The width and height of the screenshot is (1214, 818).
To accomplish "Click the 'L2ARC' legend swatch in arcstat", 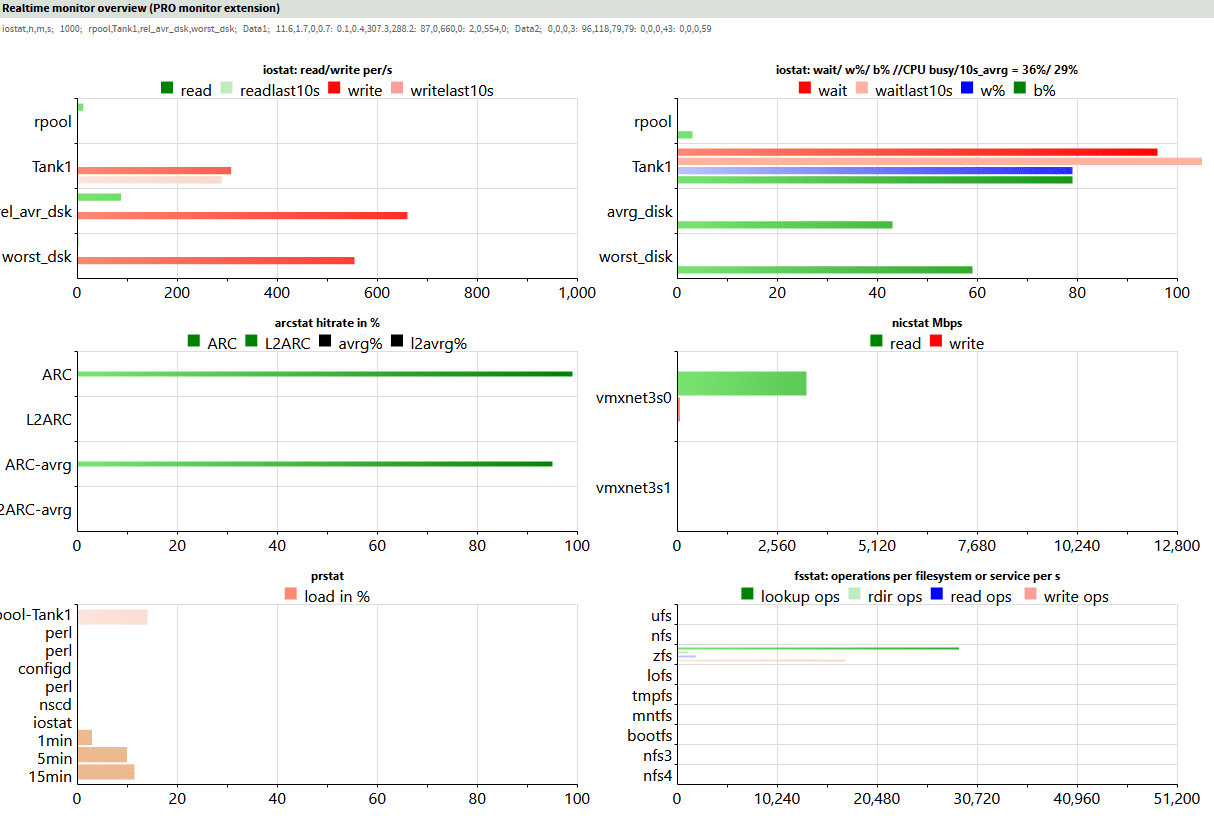I will point(251,342).
